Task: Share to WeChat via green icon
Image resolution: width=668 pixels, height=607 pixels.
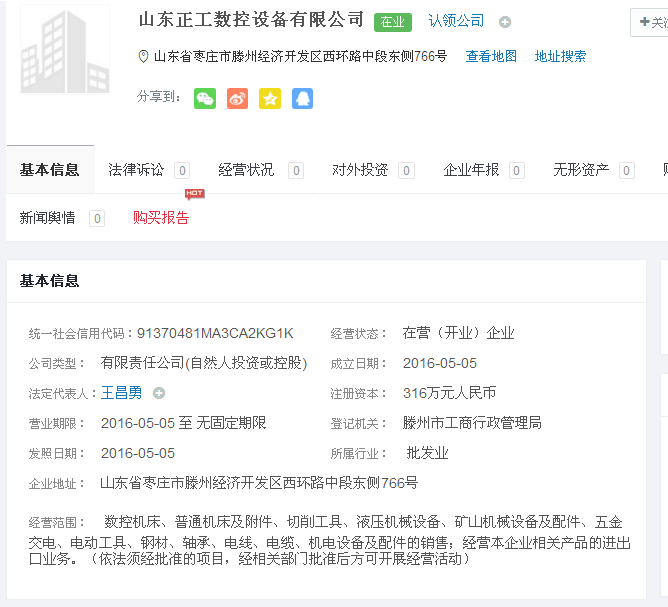Action: [204, 98]
